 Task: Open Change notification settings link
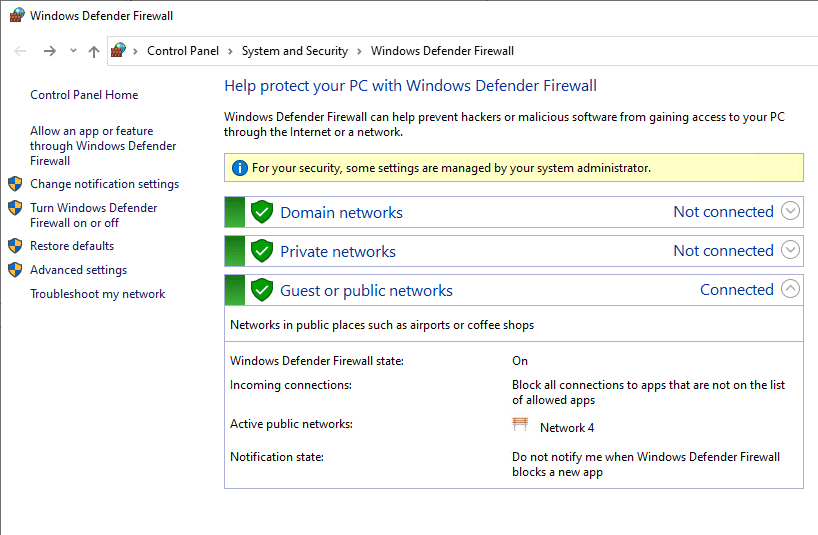click(x=104, y=184)
